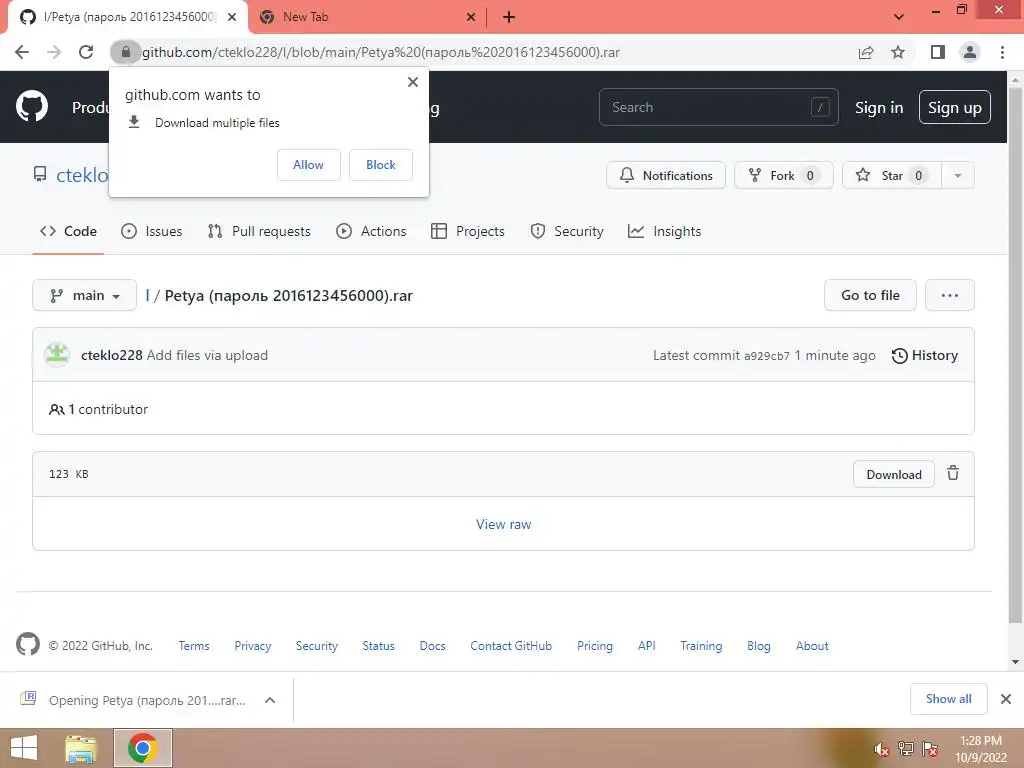Click Chrome icon in taskbar
This screenshot has width=1024, height=768.
click(142, 748)
